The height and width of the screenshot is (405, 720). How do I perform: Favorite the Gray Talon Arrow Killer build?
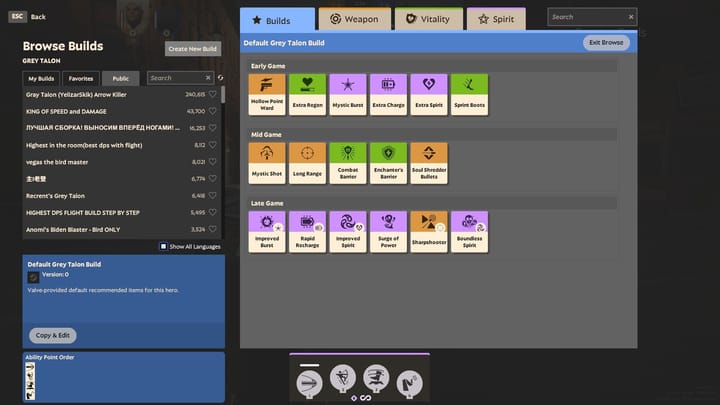pyautogui.click(x=213, y=94)
